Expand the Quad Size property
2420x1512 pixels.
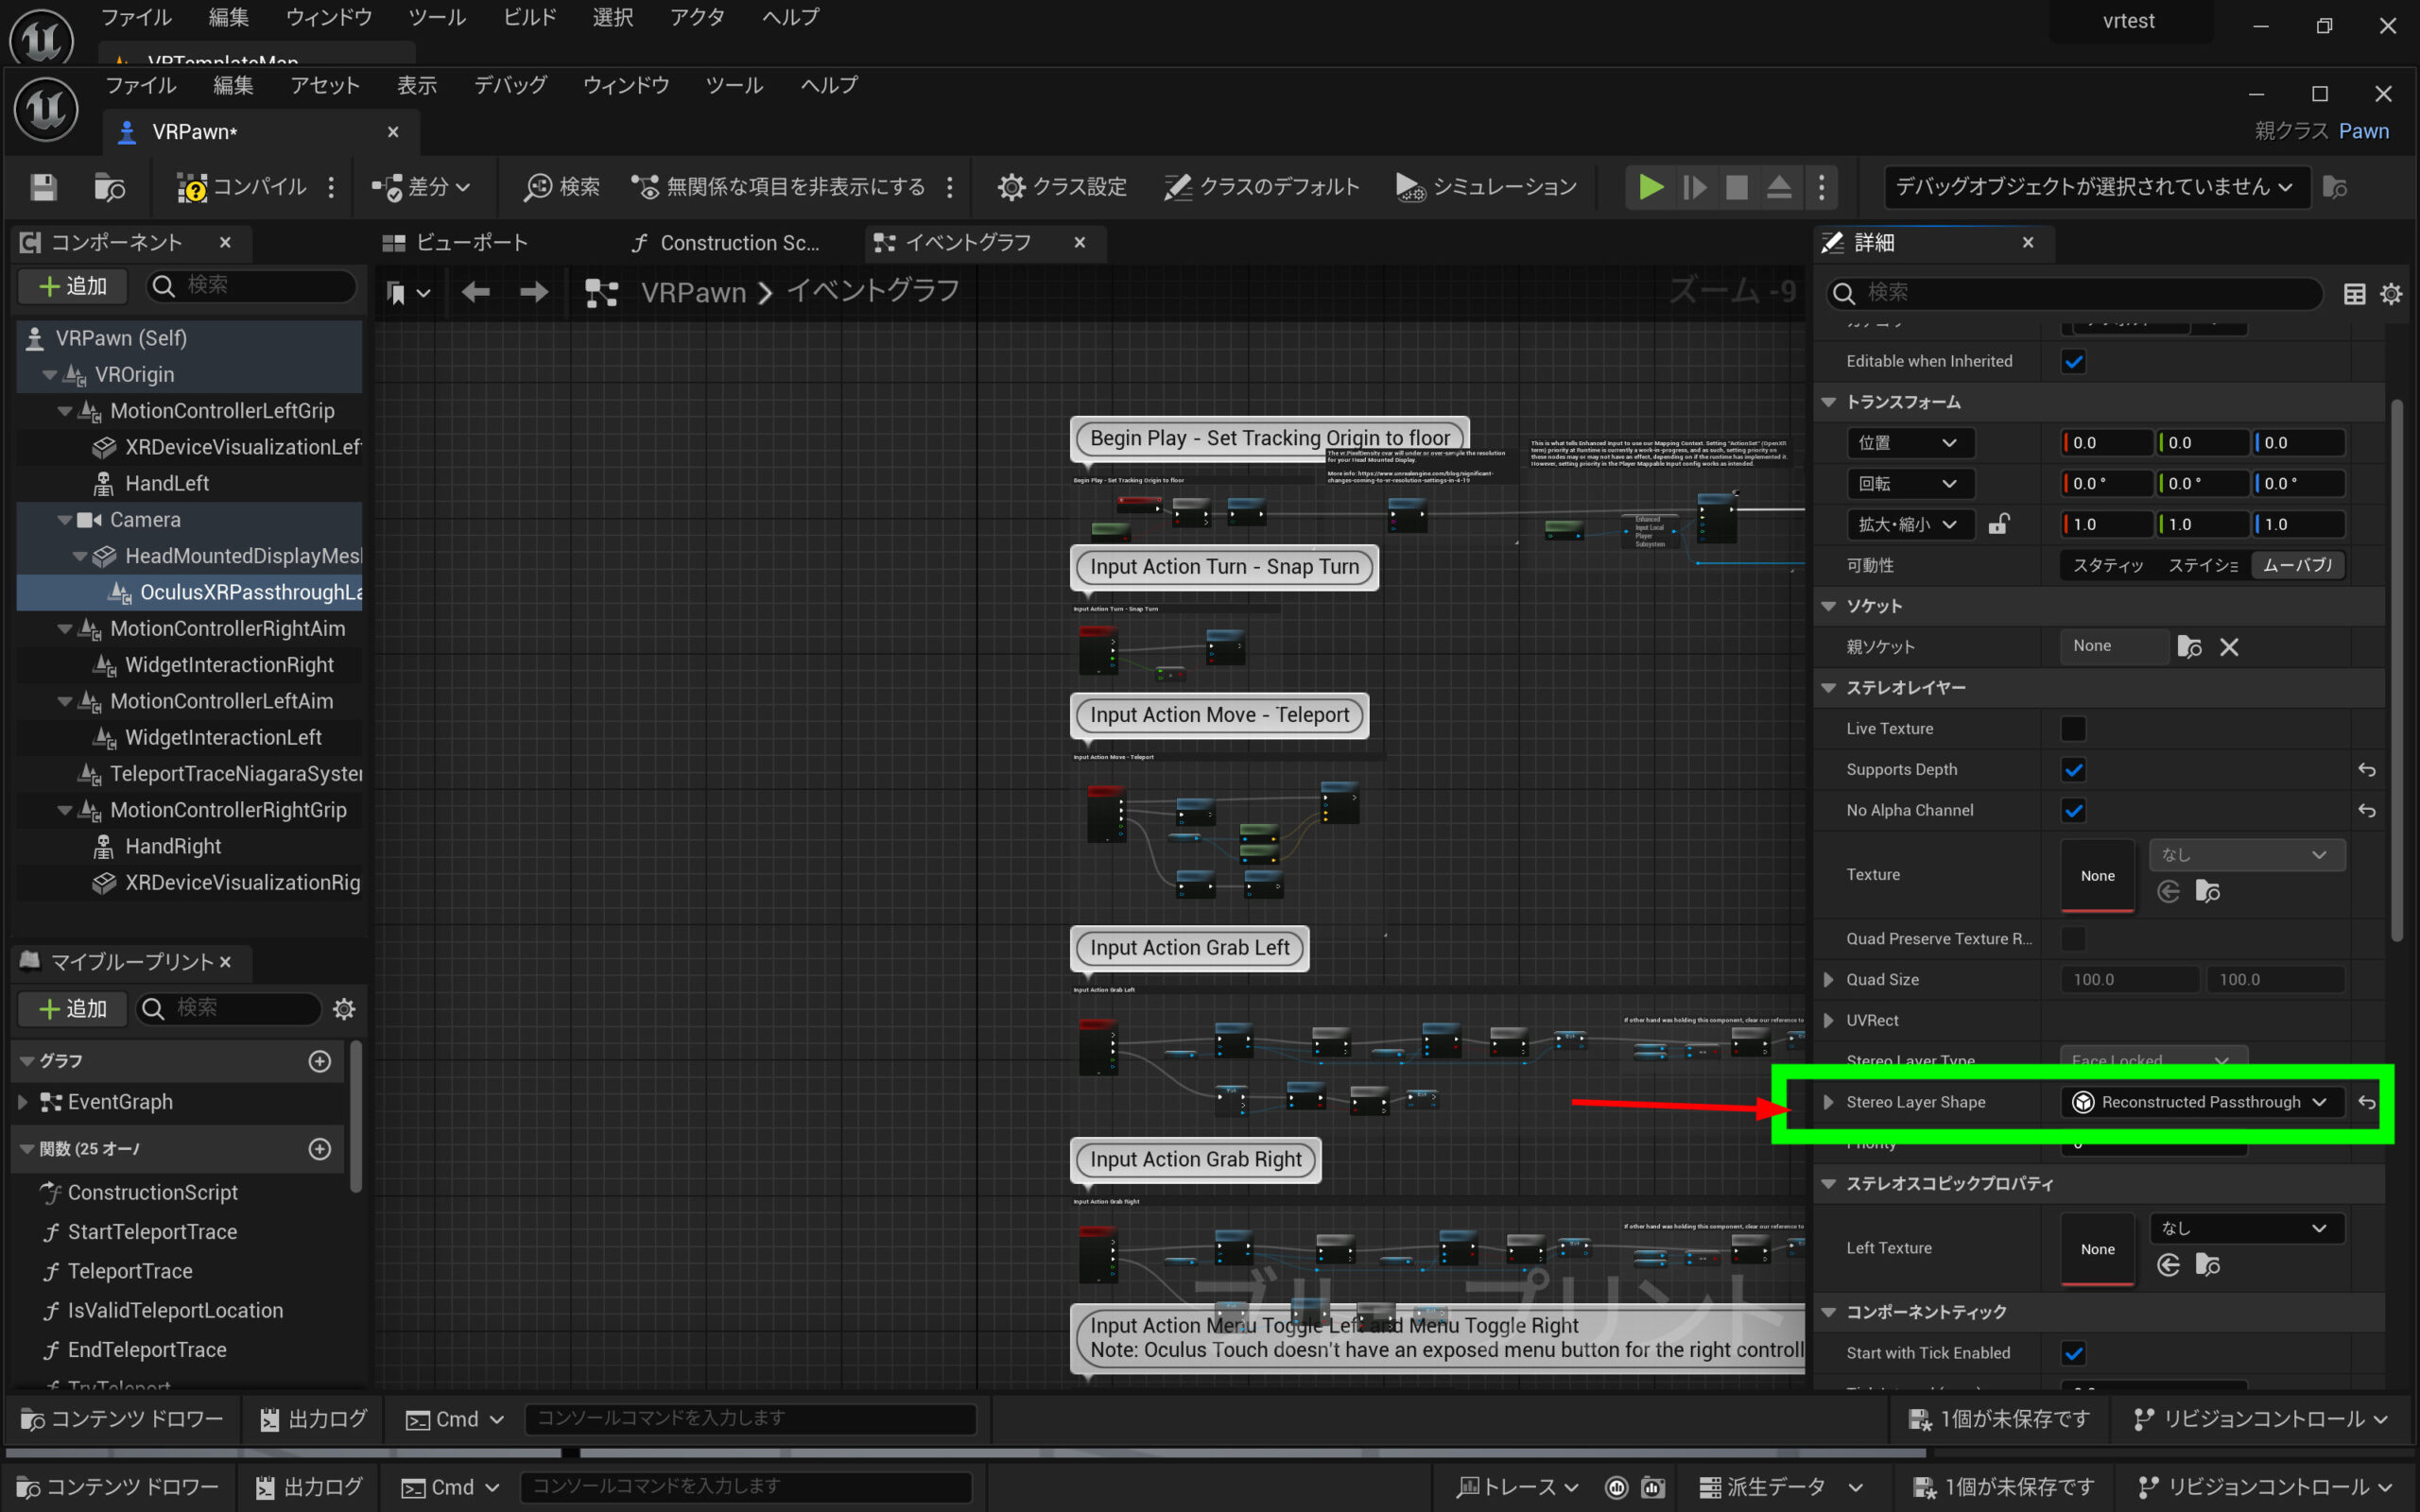(1829, 980)
